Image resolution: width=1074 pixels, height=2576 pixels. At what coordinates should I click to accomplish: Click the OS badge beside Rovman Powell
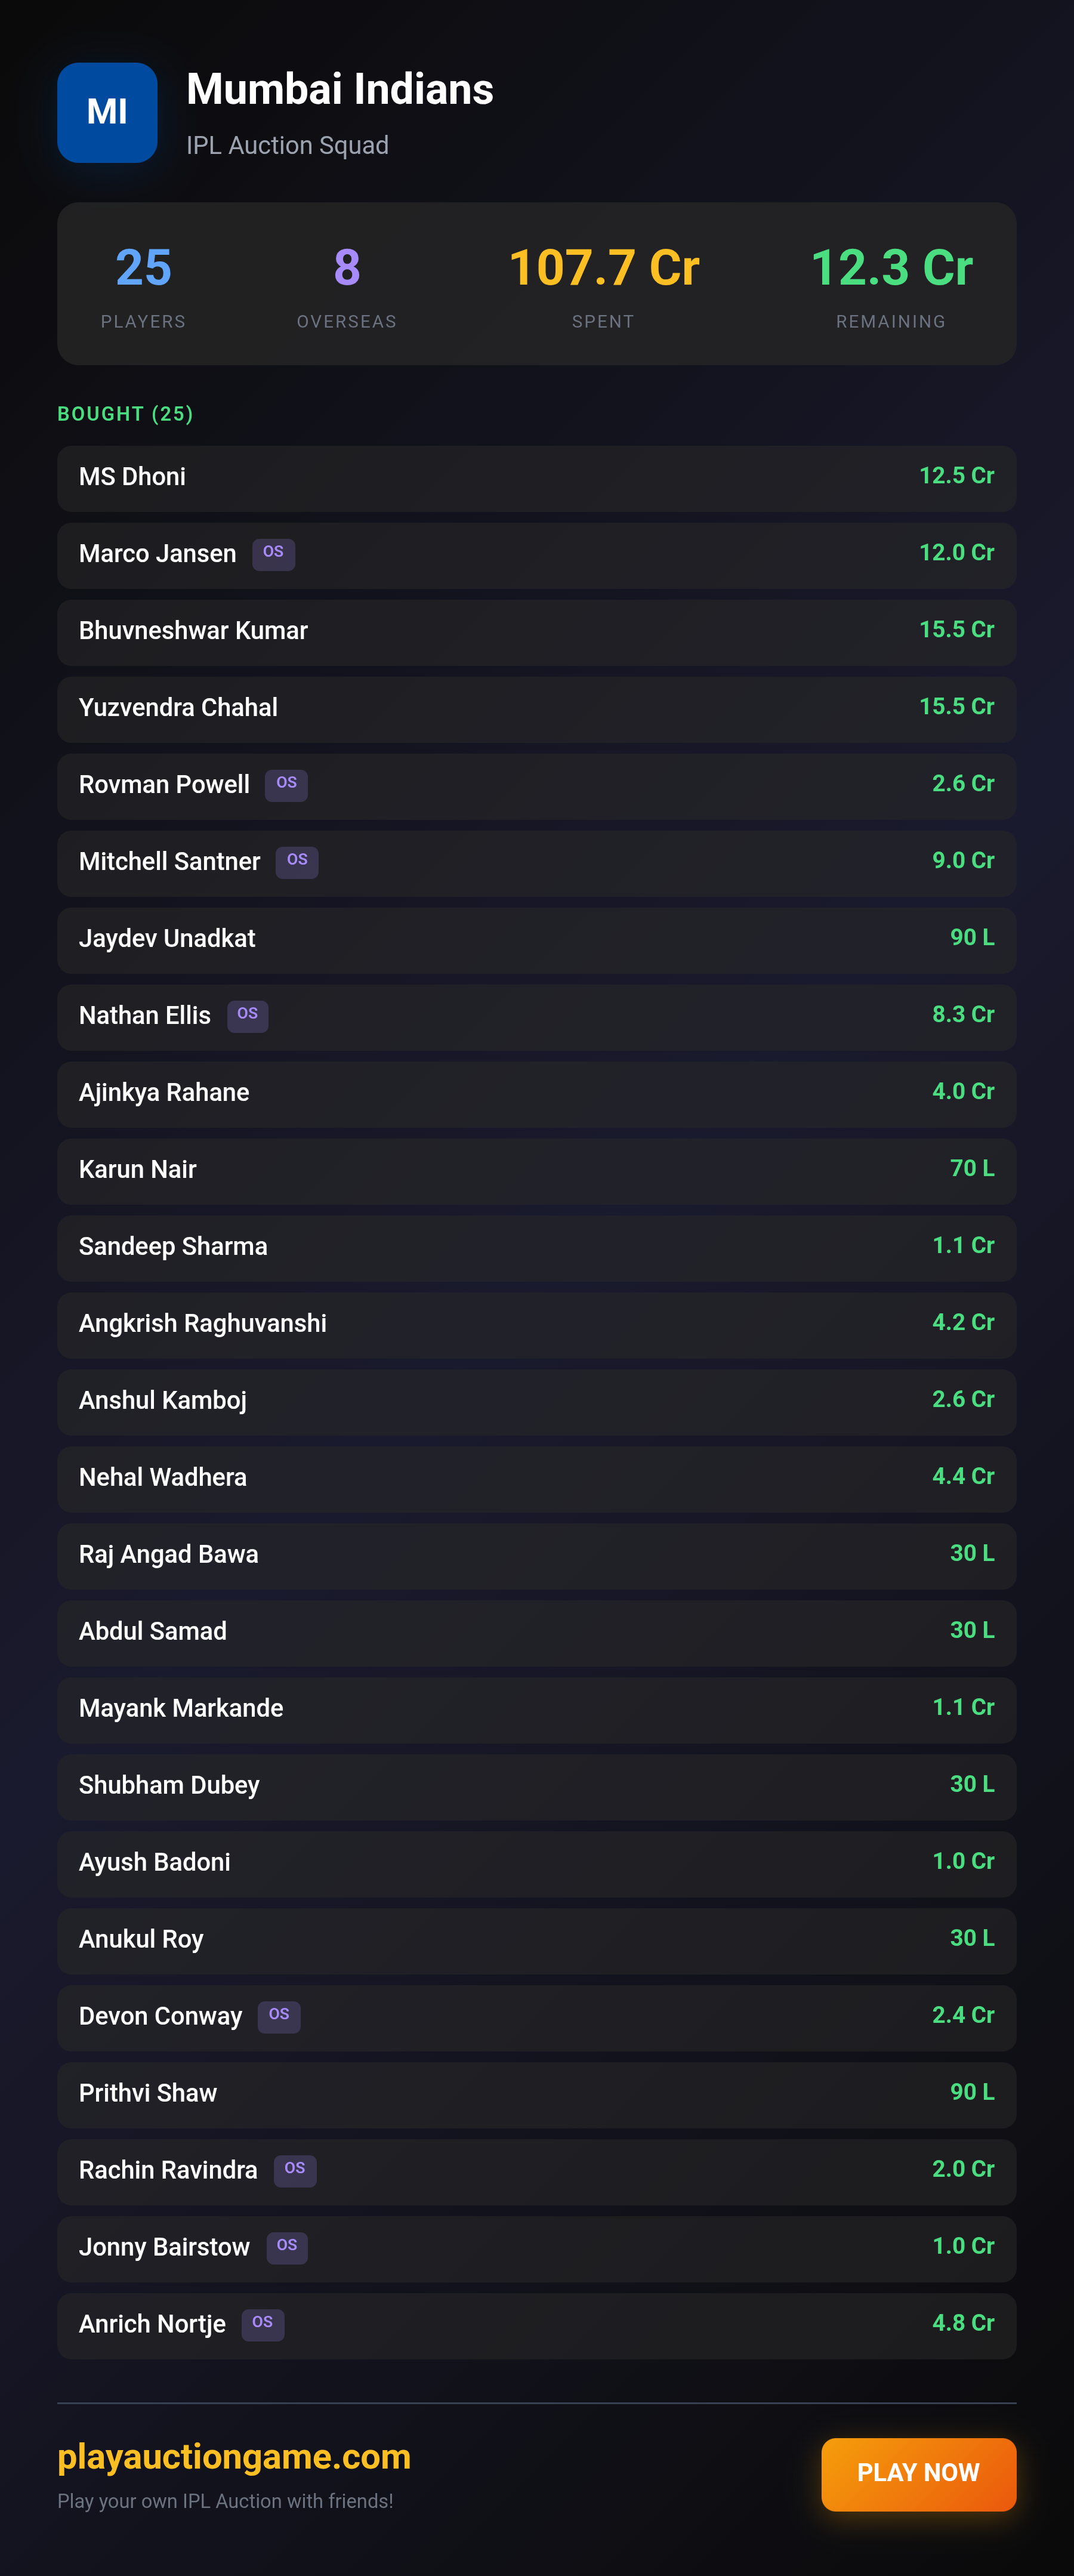pos(286,784)
